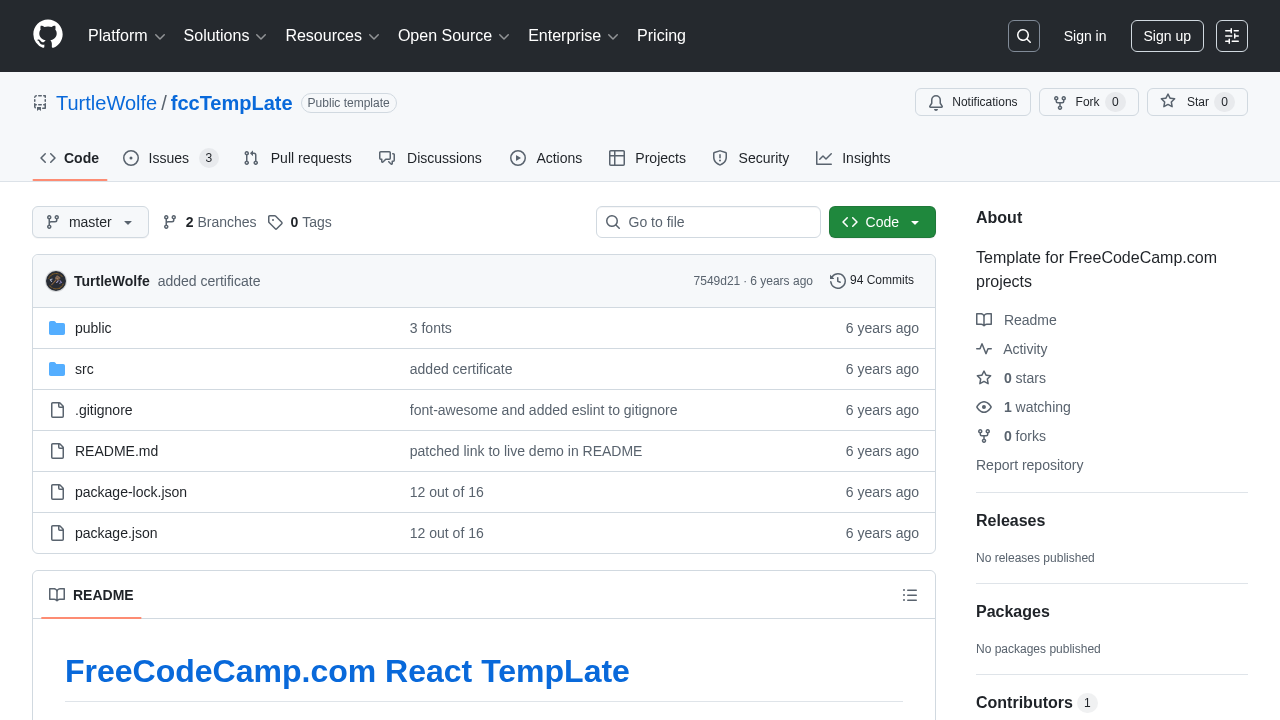
Task: Click the search icon in the header
Action: click(x=1023, y=36)
